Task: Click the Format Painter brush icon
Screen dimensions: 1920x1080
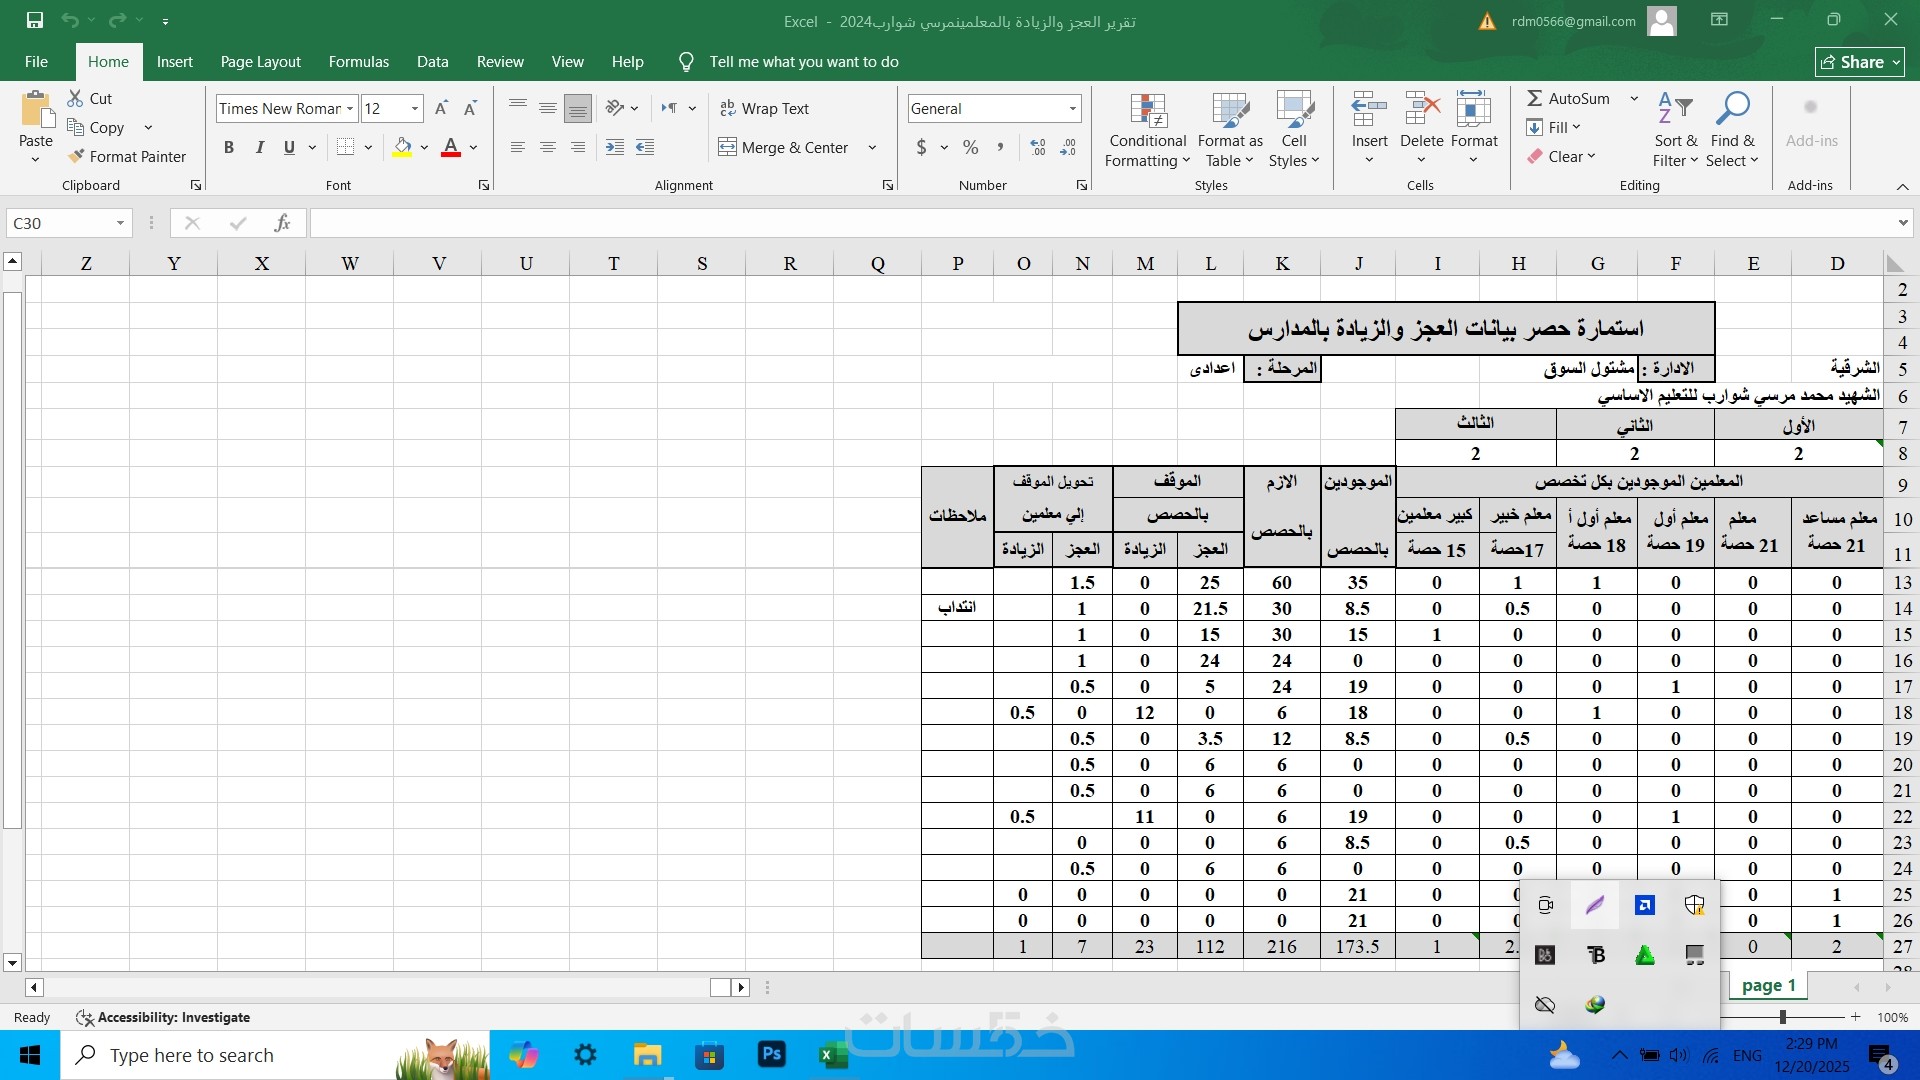Action: point(76,156)
